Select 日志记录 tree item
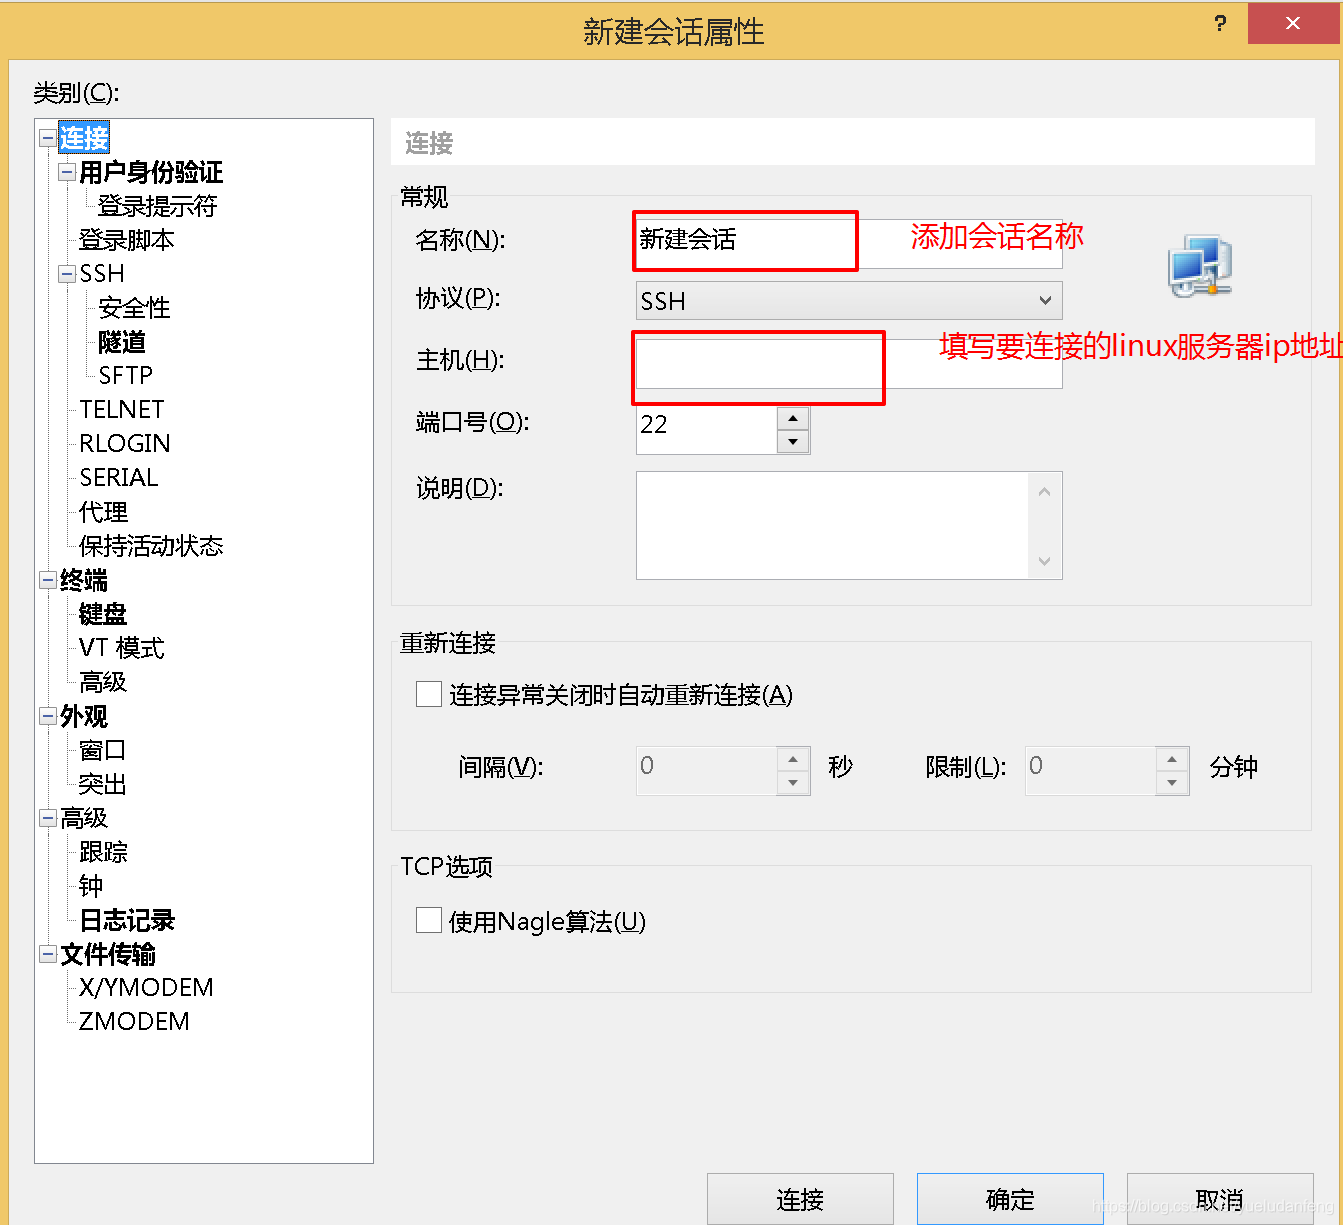 coord(127,920)
